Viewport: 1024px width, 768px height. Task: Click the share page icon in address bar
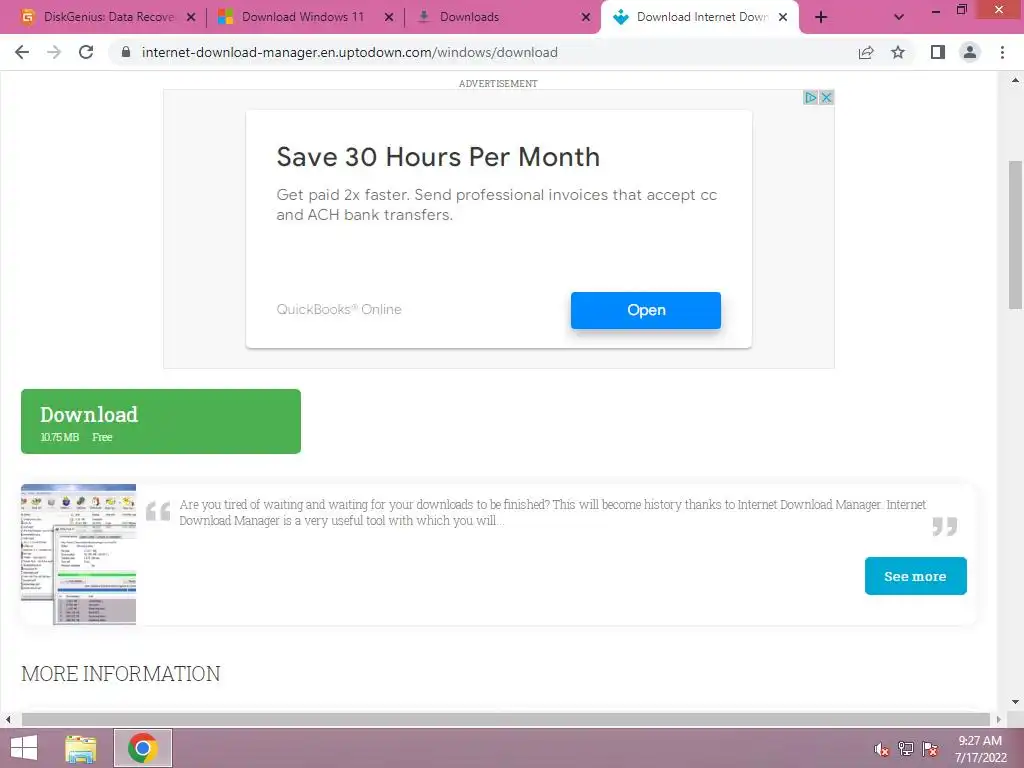click(866, 52)
